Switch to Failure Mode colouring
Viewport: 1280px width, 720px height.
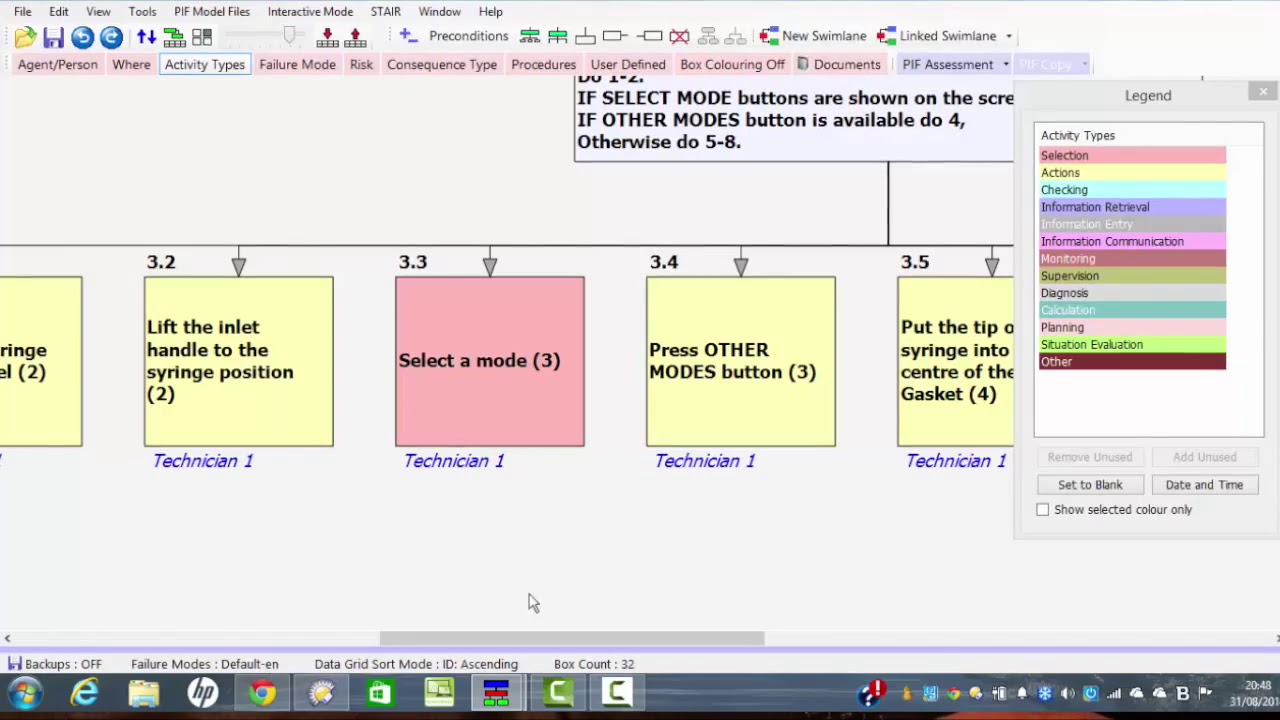tap(297, 65)
